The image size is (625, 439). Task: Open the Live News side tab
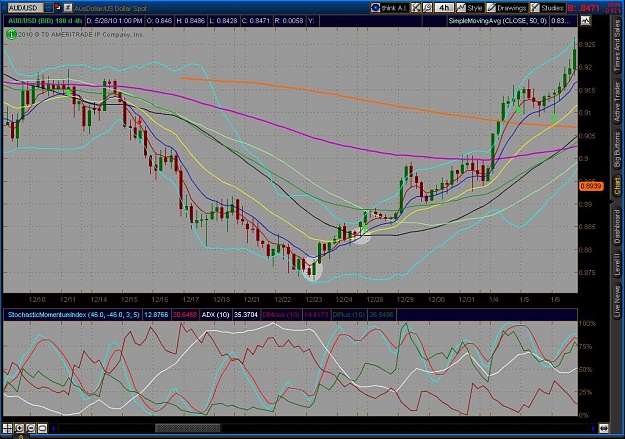[617, 299]
